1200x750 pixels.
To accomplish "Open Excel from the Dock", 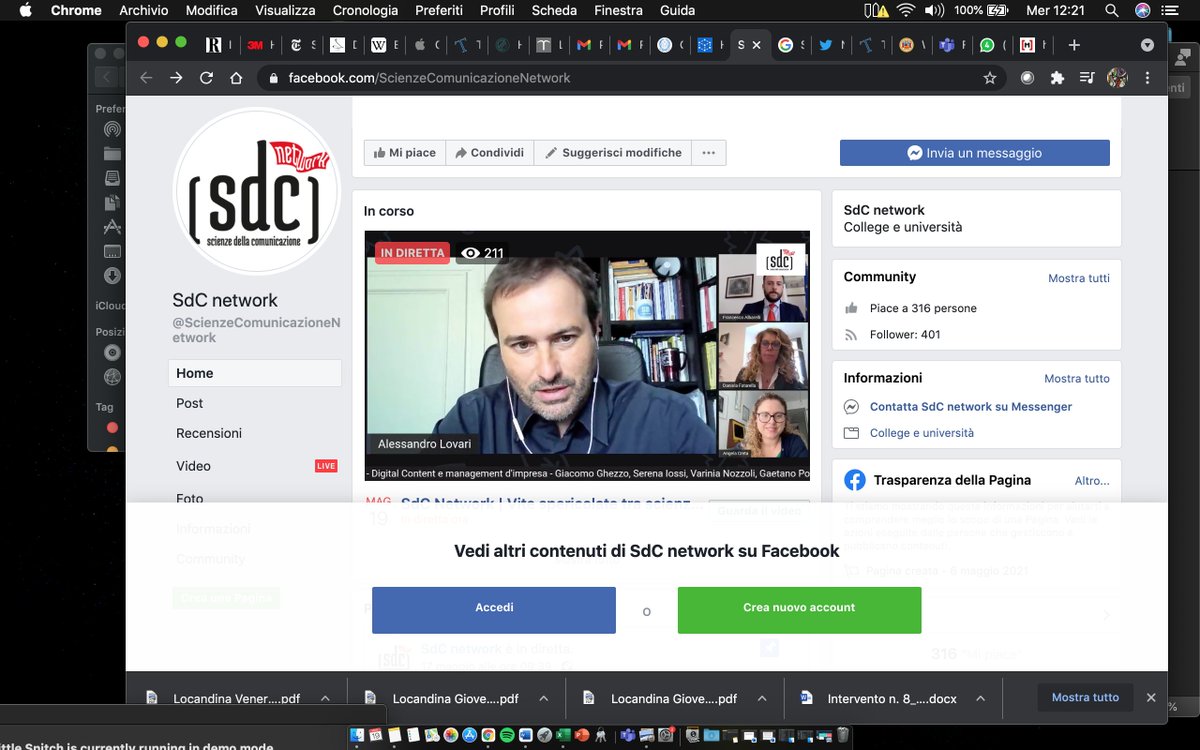I will pos(562,735).
